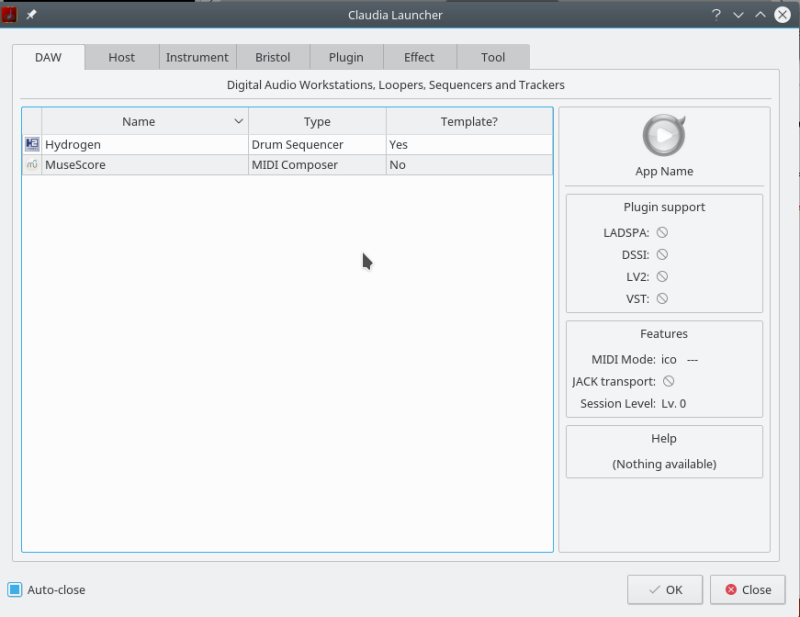Click the Name column sort arrow
Screen dimensions: 800x617
(238, 121)
